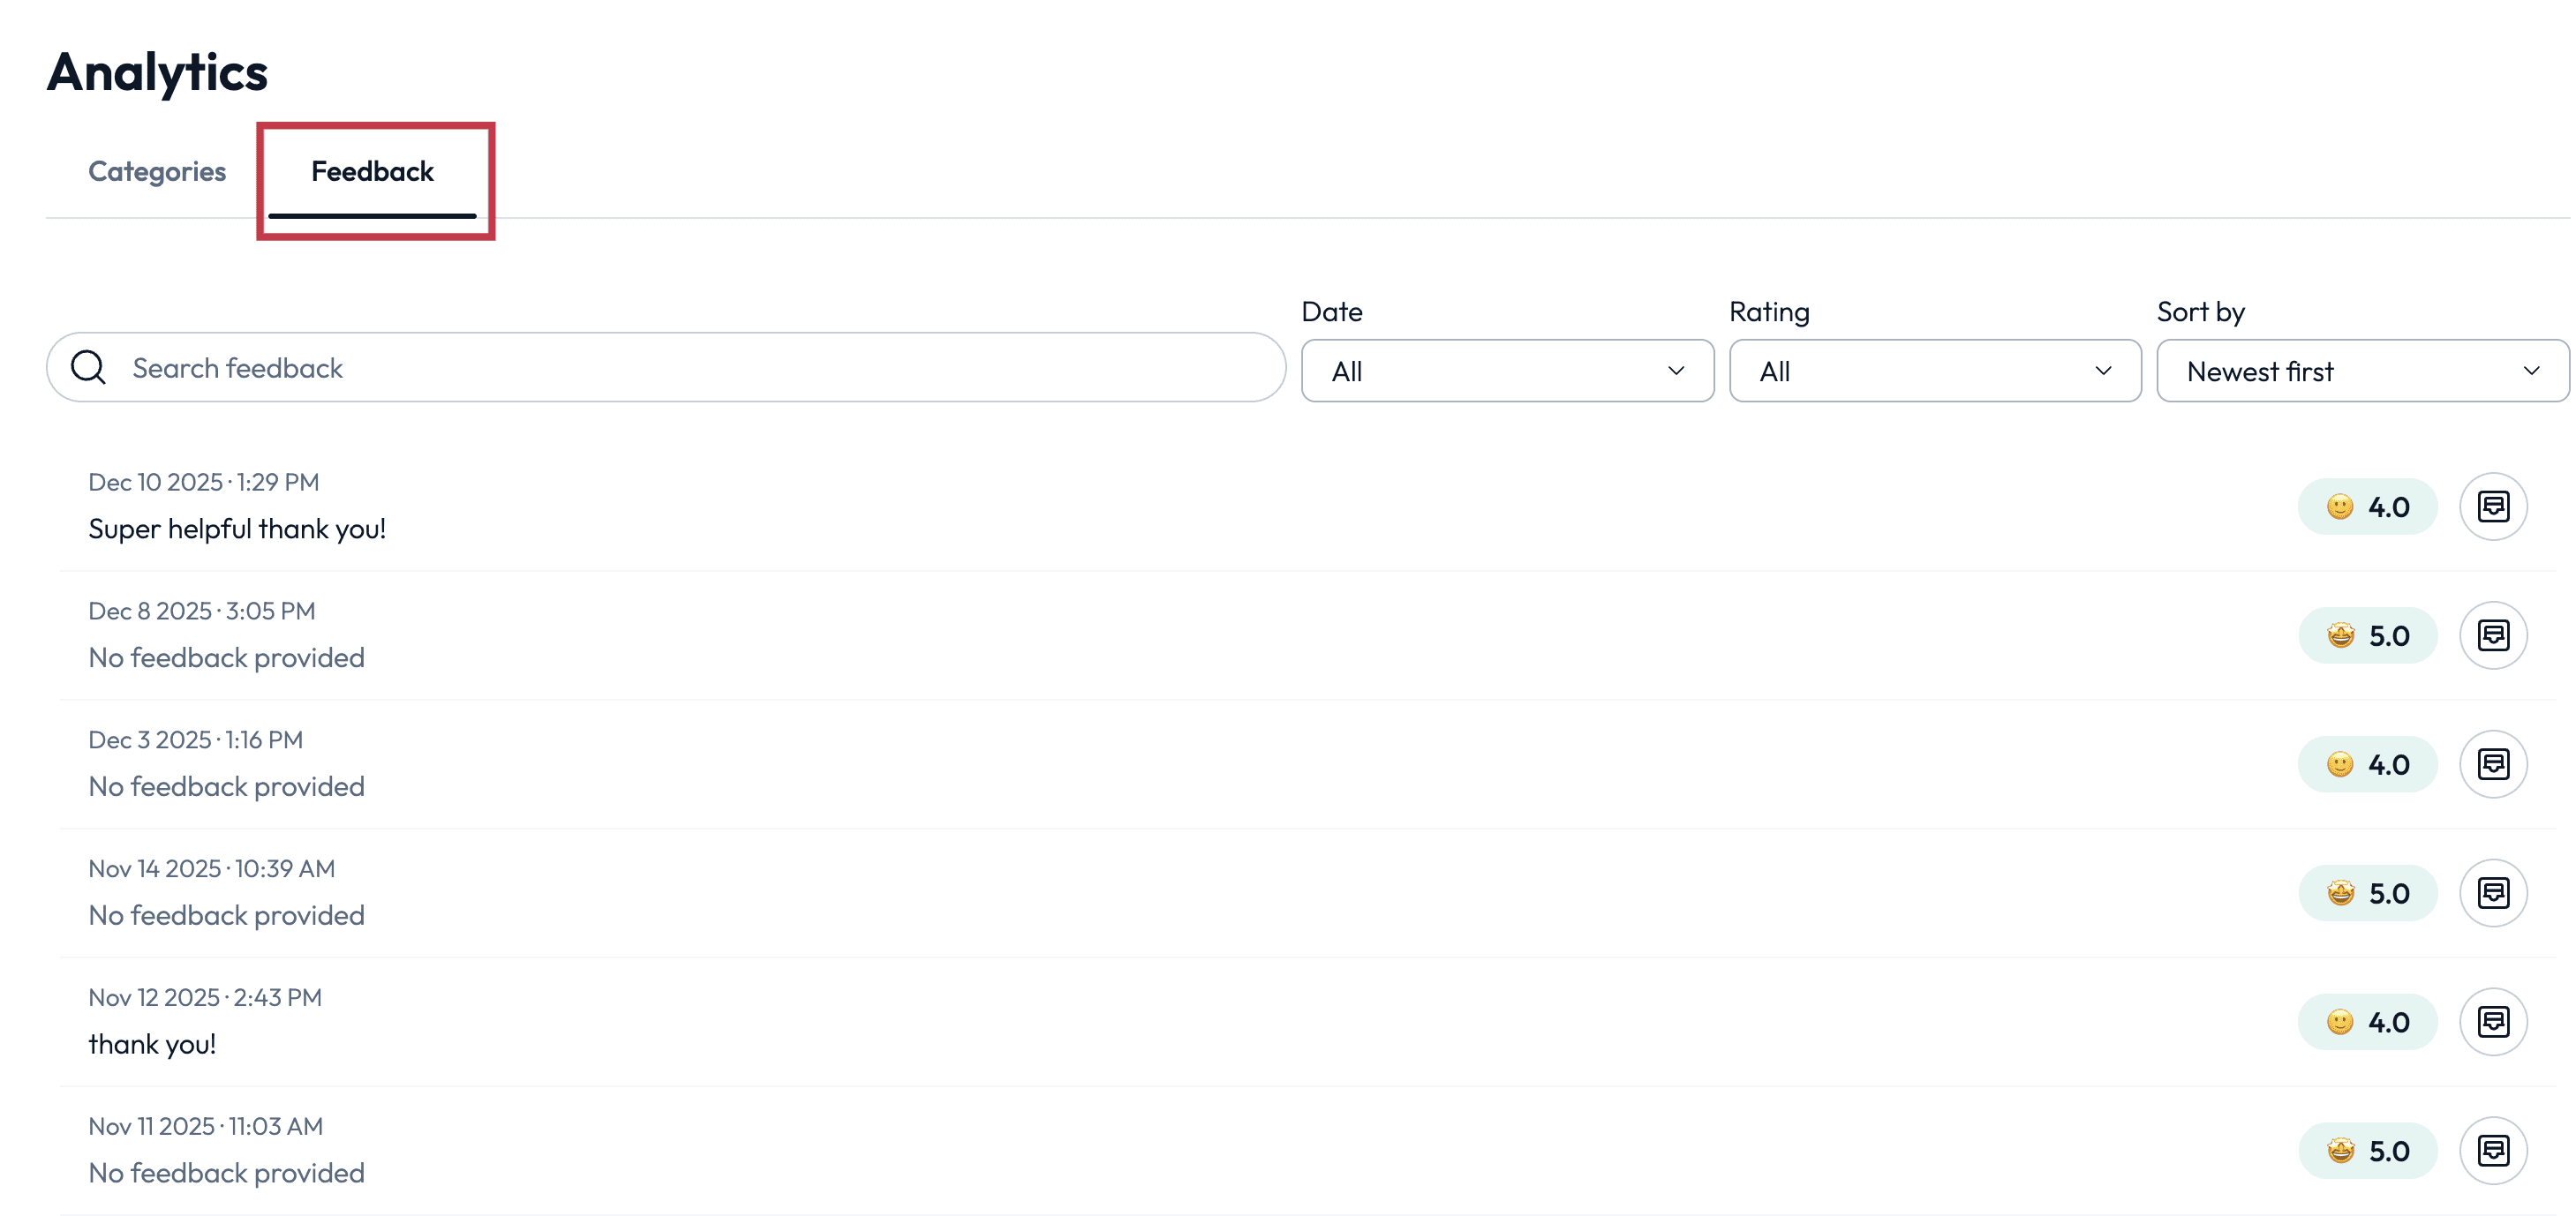Click the magnifier search icon

89,368
